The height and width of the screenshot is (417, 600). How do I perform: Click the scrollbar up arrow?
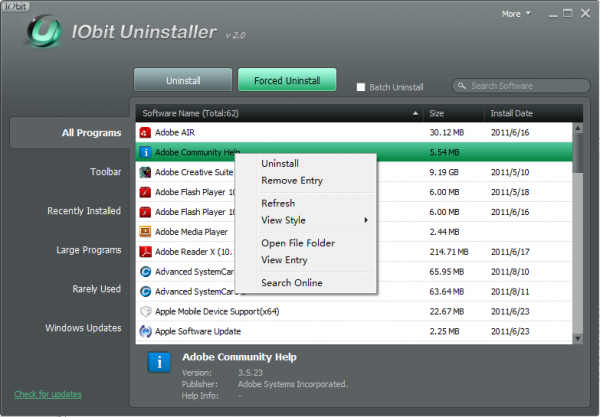click(x=578, y=128)
